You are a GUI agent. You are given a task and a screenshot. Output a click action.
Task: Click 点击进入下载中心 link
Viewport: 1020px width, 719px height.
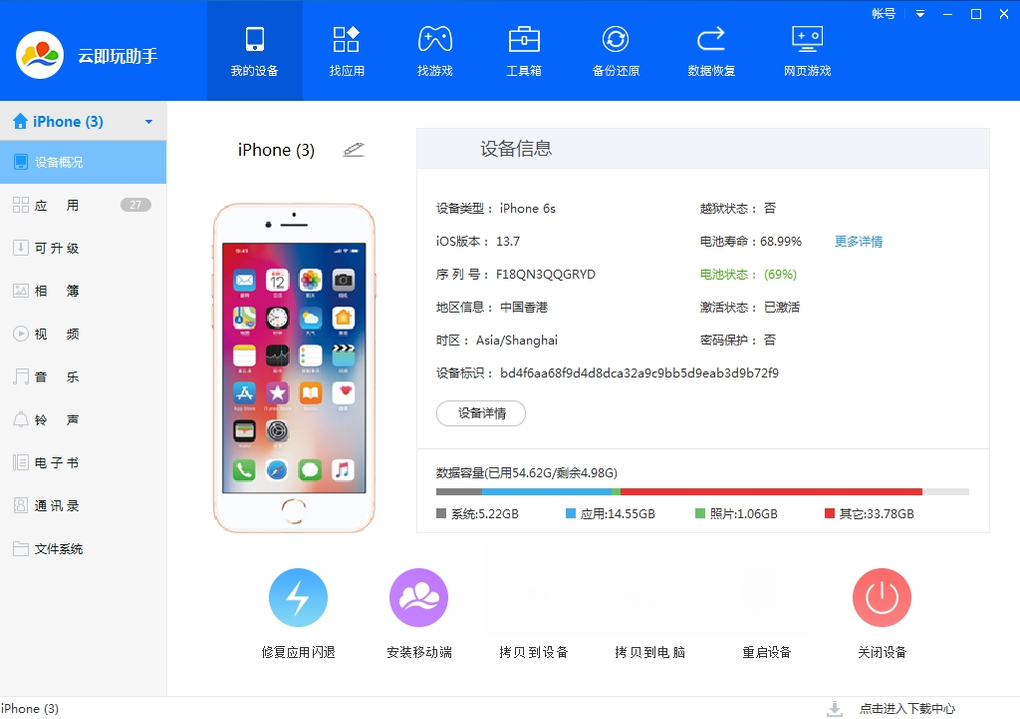pos(907,709)
